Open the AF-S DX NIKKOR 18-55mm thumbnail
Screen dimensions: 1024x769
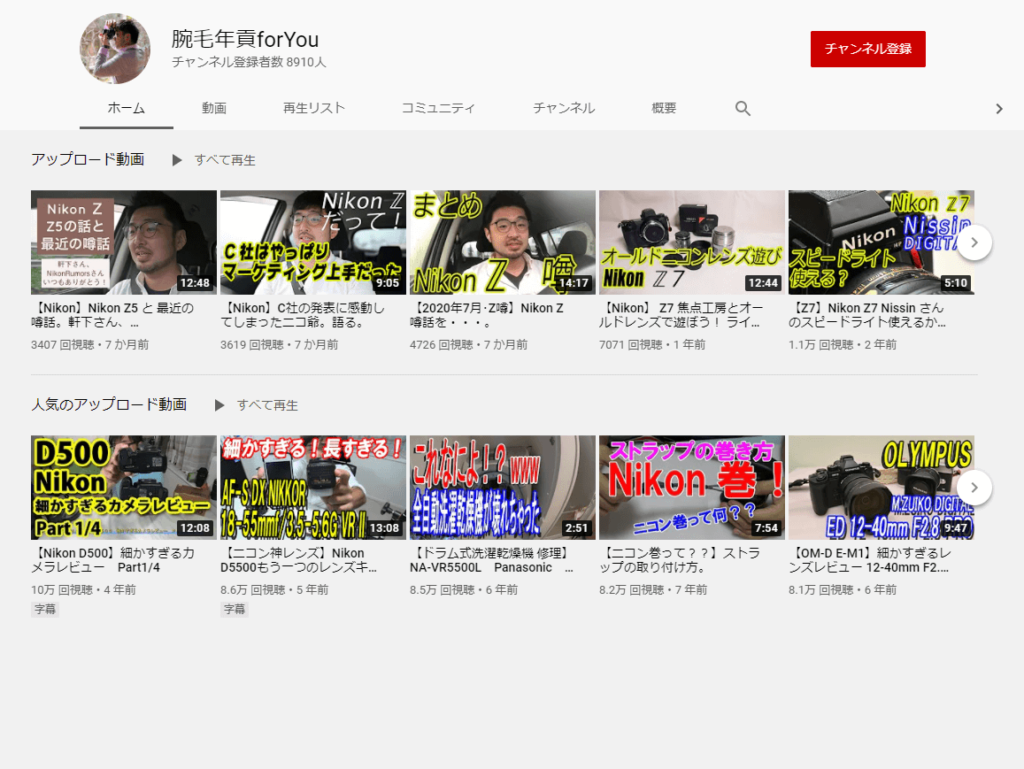[313, 488]
